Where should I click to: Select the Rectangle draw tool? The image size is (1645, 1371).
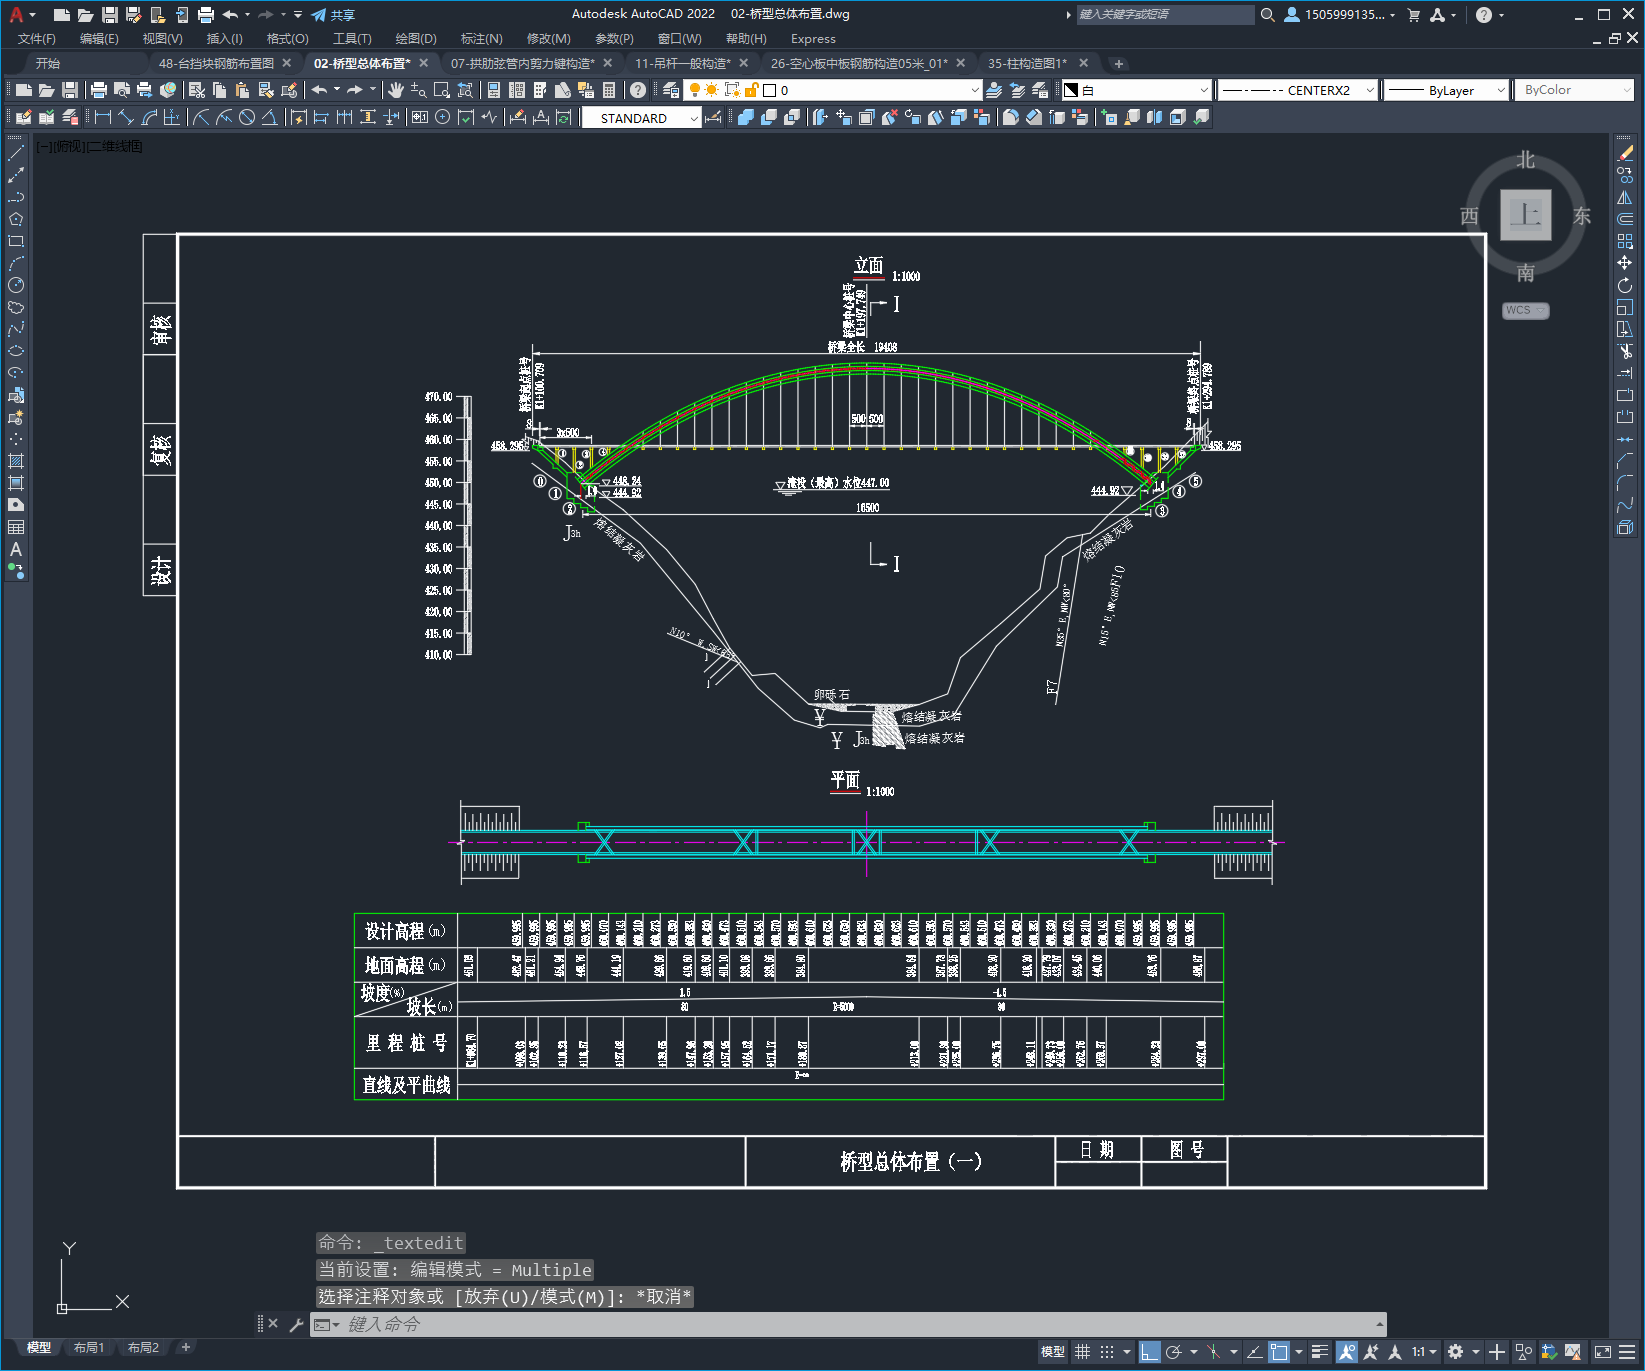pos(16,241)
